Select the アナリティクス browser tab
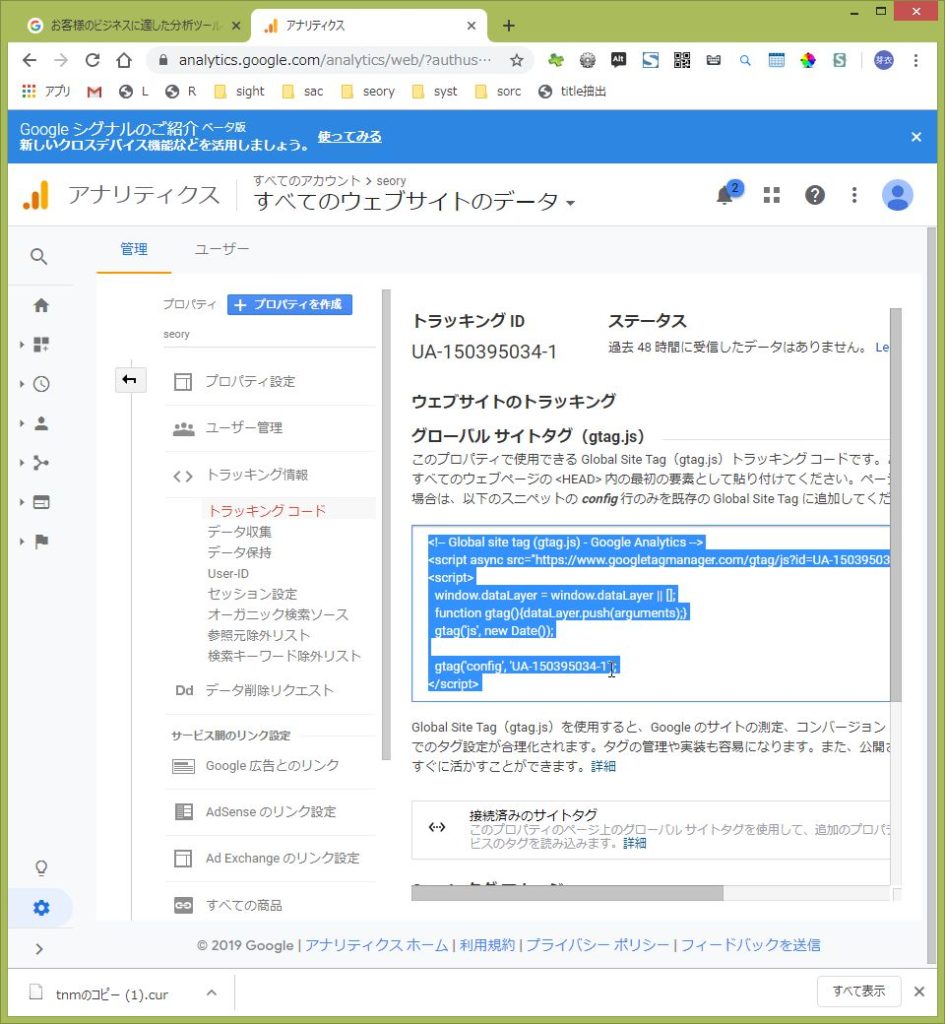The image size is (945, 1024). pos(368,25)
